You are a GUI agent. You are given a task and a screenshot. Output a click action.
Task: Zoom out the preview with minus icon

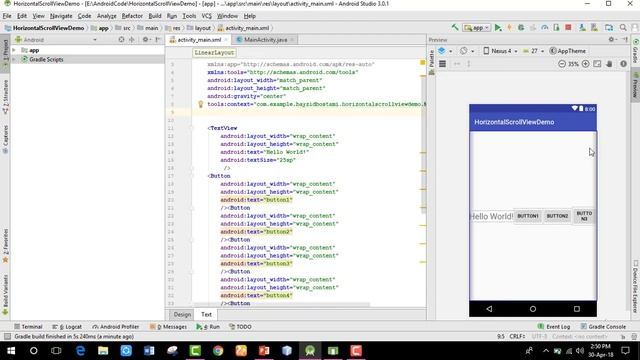(562, 64)
